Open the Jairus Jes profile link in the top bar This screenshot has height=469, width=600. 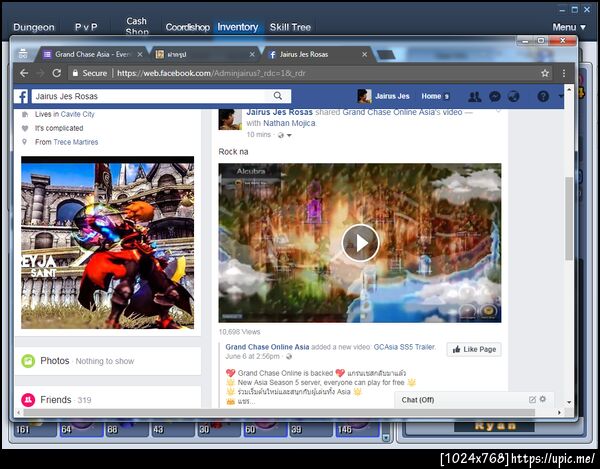point(392,96)
